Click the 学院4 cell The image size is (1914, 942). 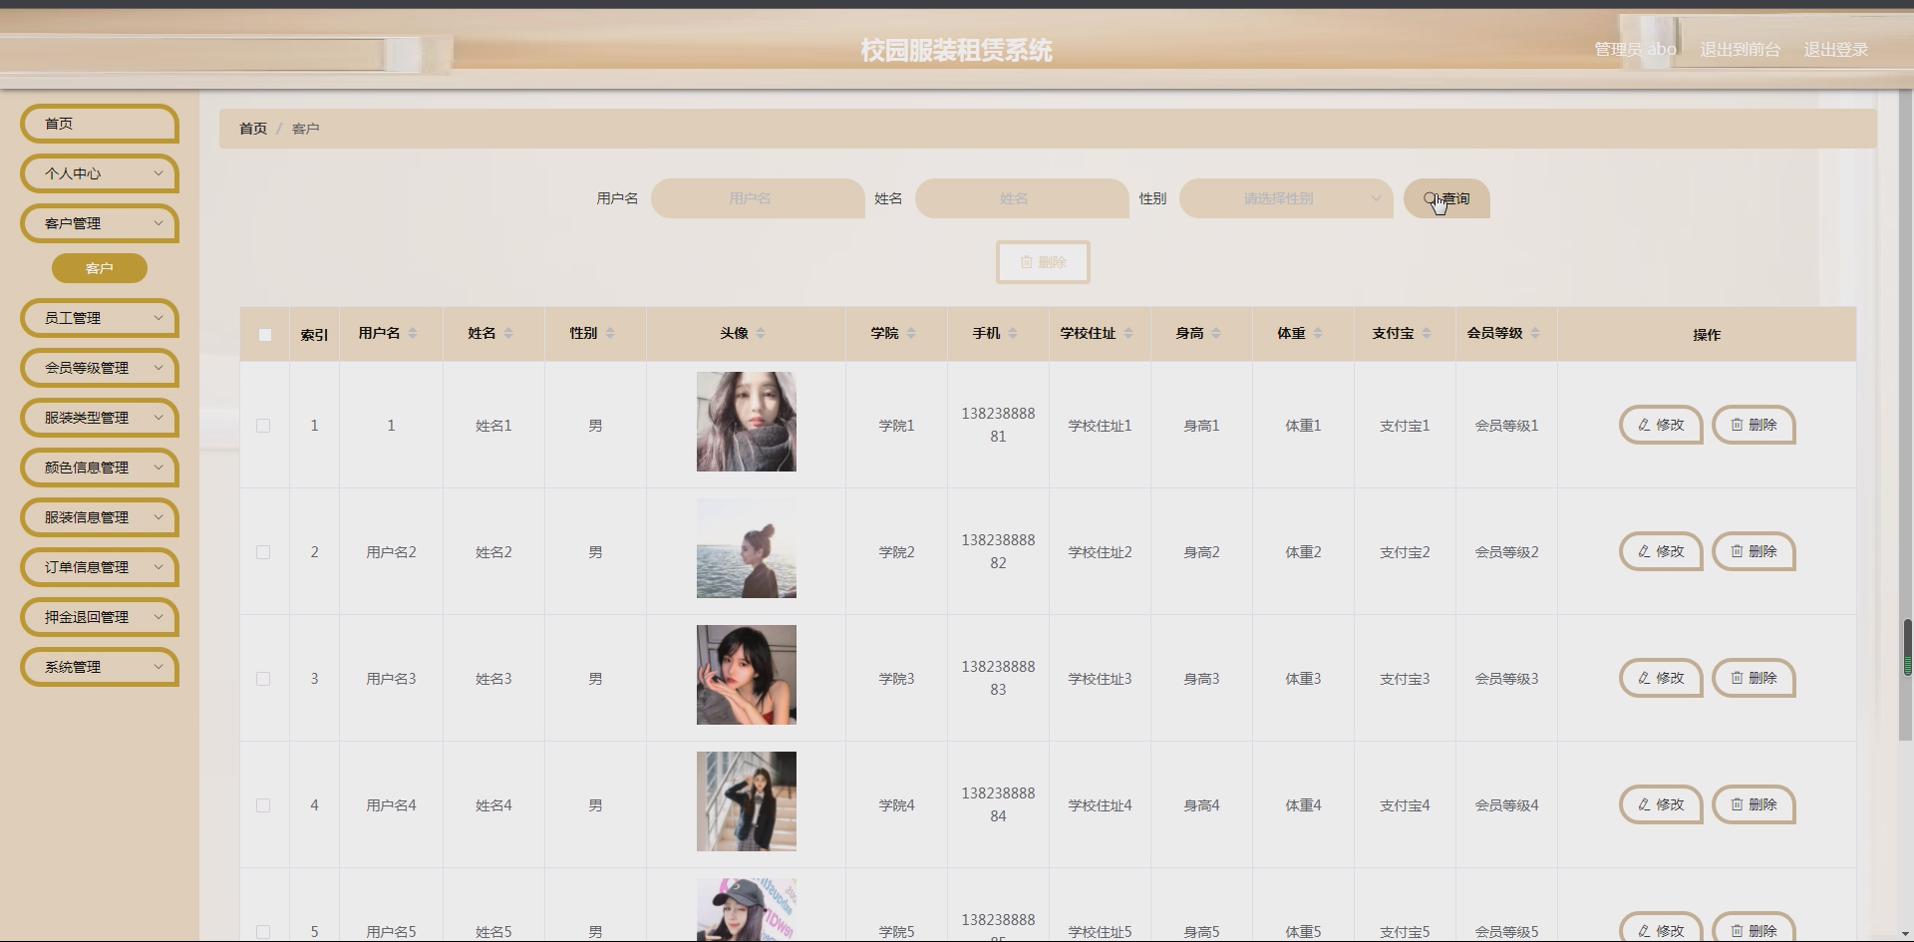896,805
